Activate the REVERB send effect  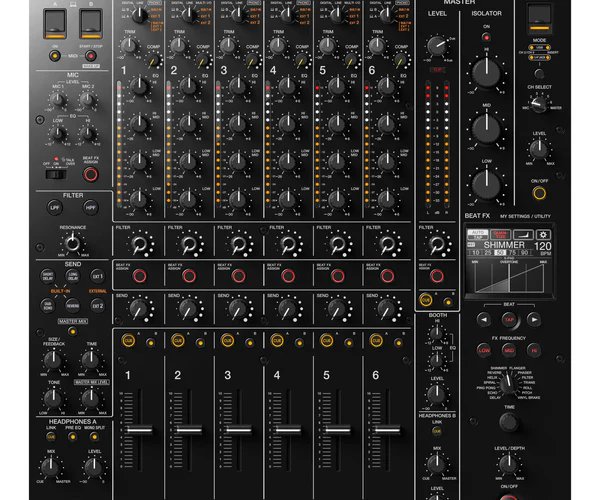(x=73, y=306)
